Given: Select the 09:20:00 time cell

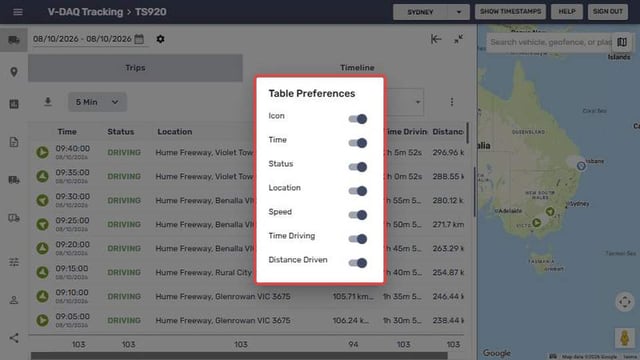Looking at the screenshot, I should tap(73, 248).
